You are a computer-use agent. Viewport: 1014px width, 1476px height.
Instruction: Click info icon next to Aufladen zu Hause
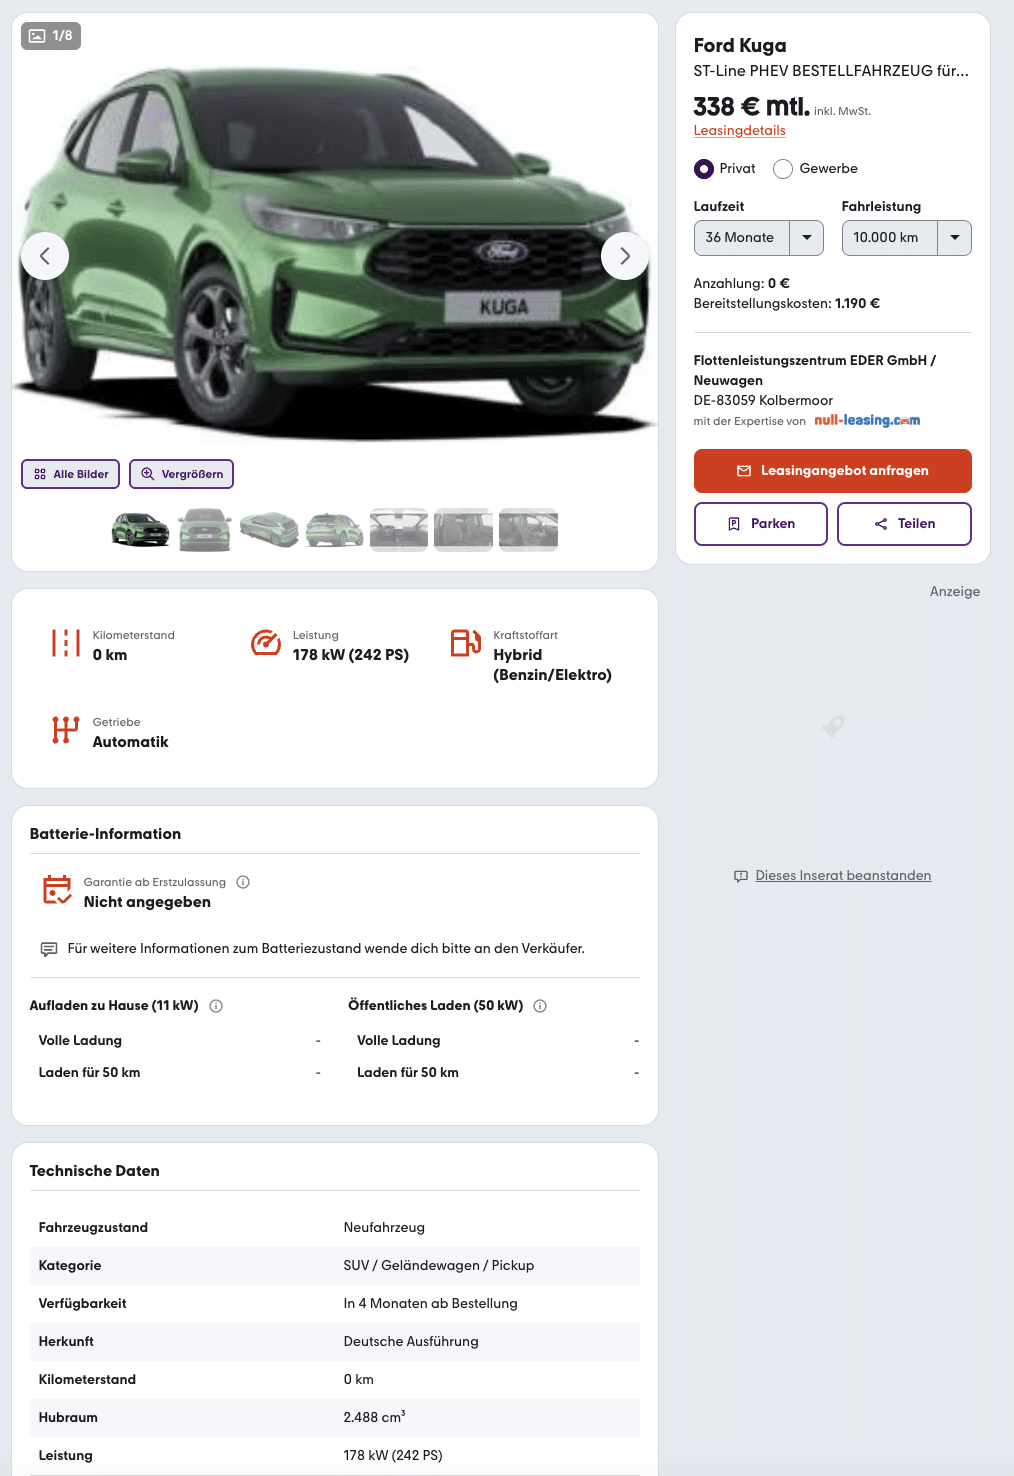coord(216,1006)
